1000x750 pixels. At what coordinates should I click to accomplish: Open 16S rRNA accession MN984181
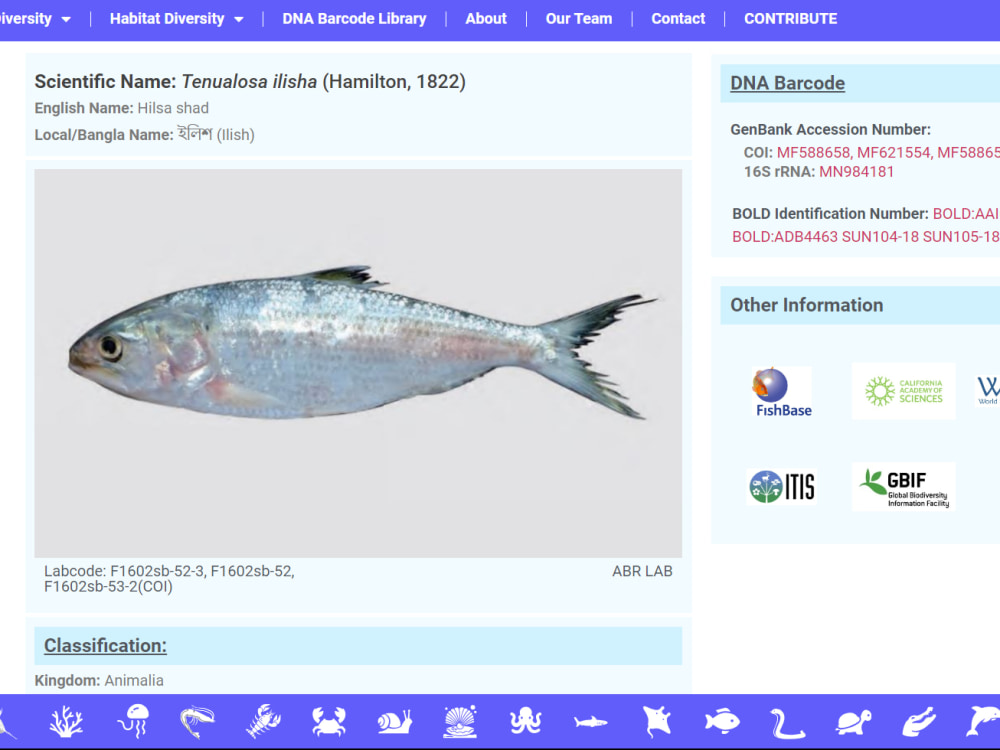pos(857,172)
